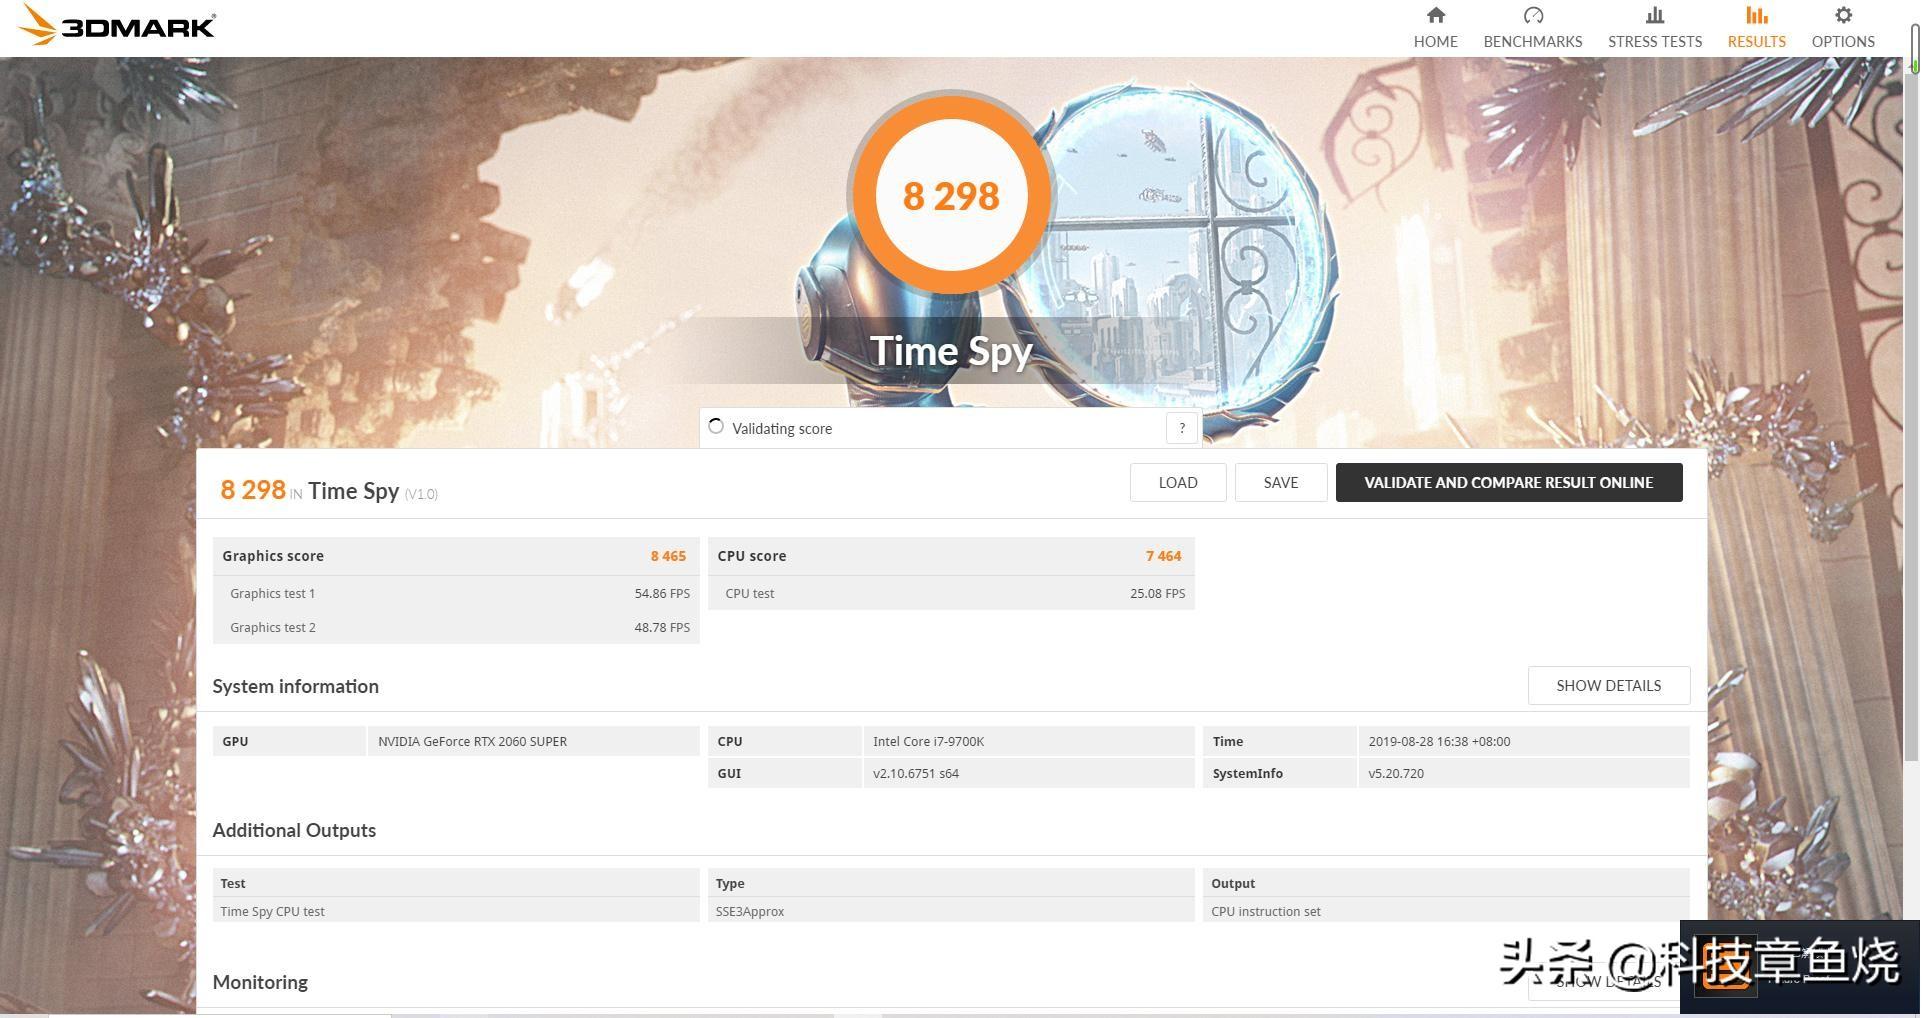Open the OPTIONS tab label
Viewport: 1932px width, 1018px height.
(1843, 42)
